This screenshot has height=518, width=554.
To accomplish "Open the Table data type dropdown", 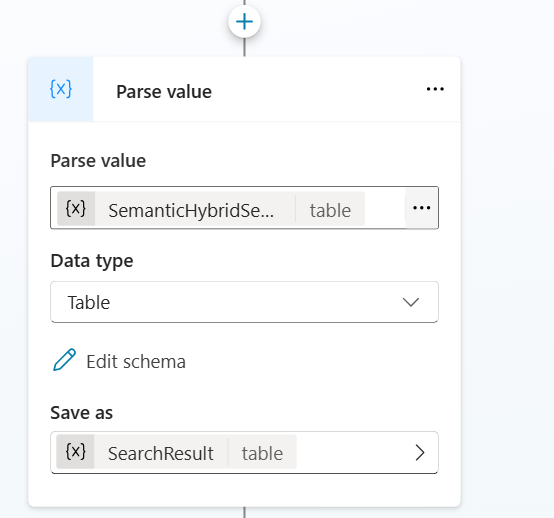I will pos(244,302).
